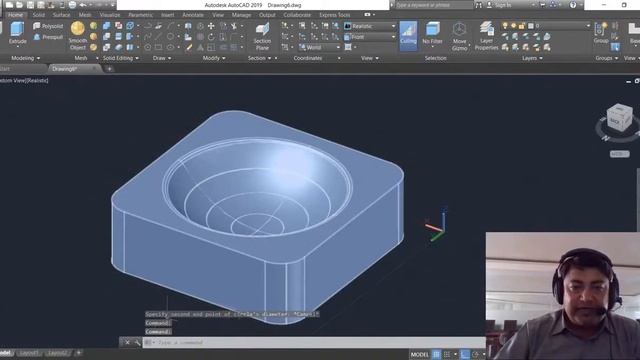Click the solid Union icon

107,26
